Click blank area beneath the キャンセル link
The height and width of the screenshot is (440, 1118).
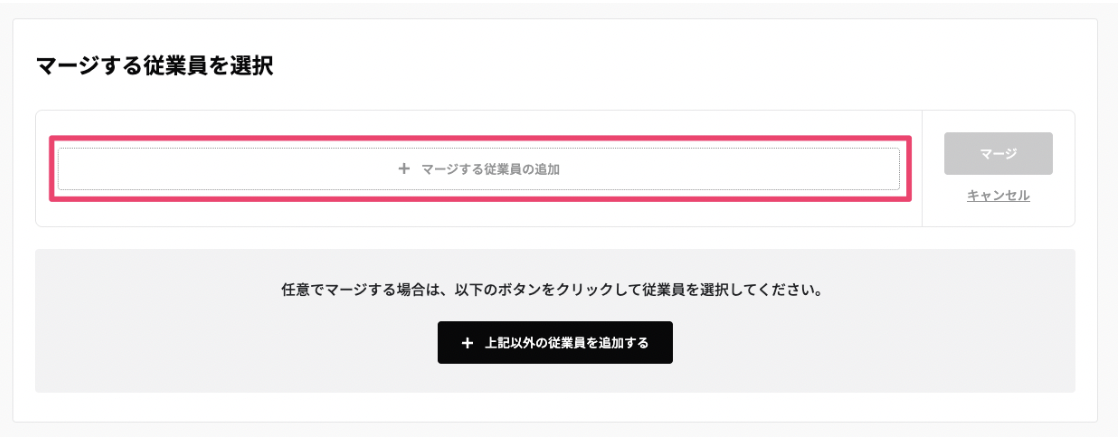coord(998,216)
